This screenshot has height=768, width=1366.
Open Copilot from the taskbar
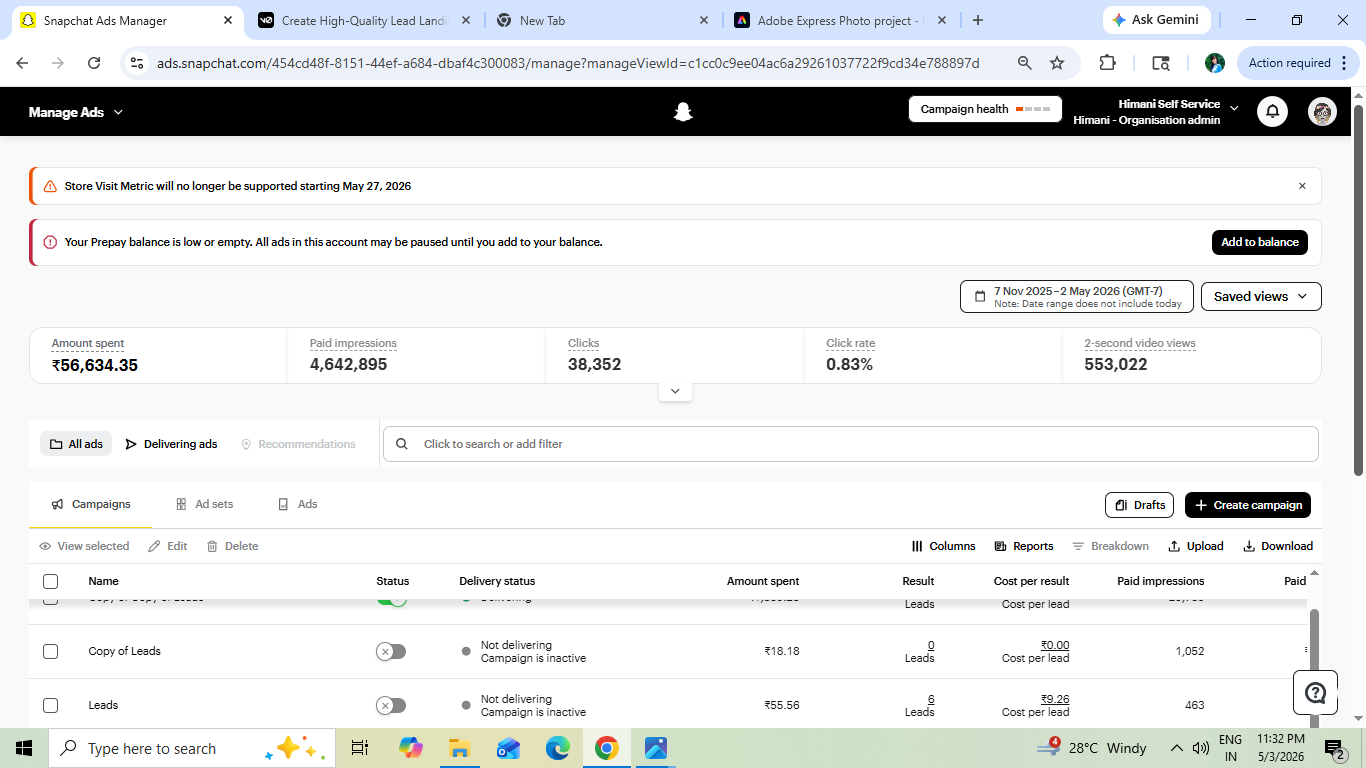[x=410, y=748]
